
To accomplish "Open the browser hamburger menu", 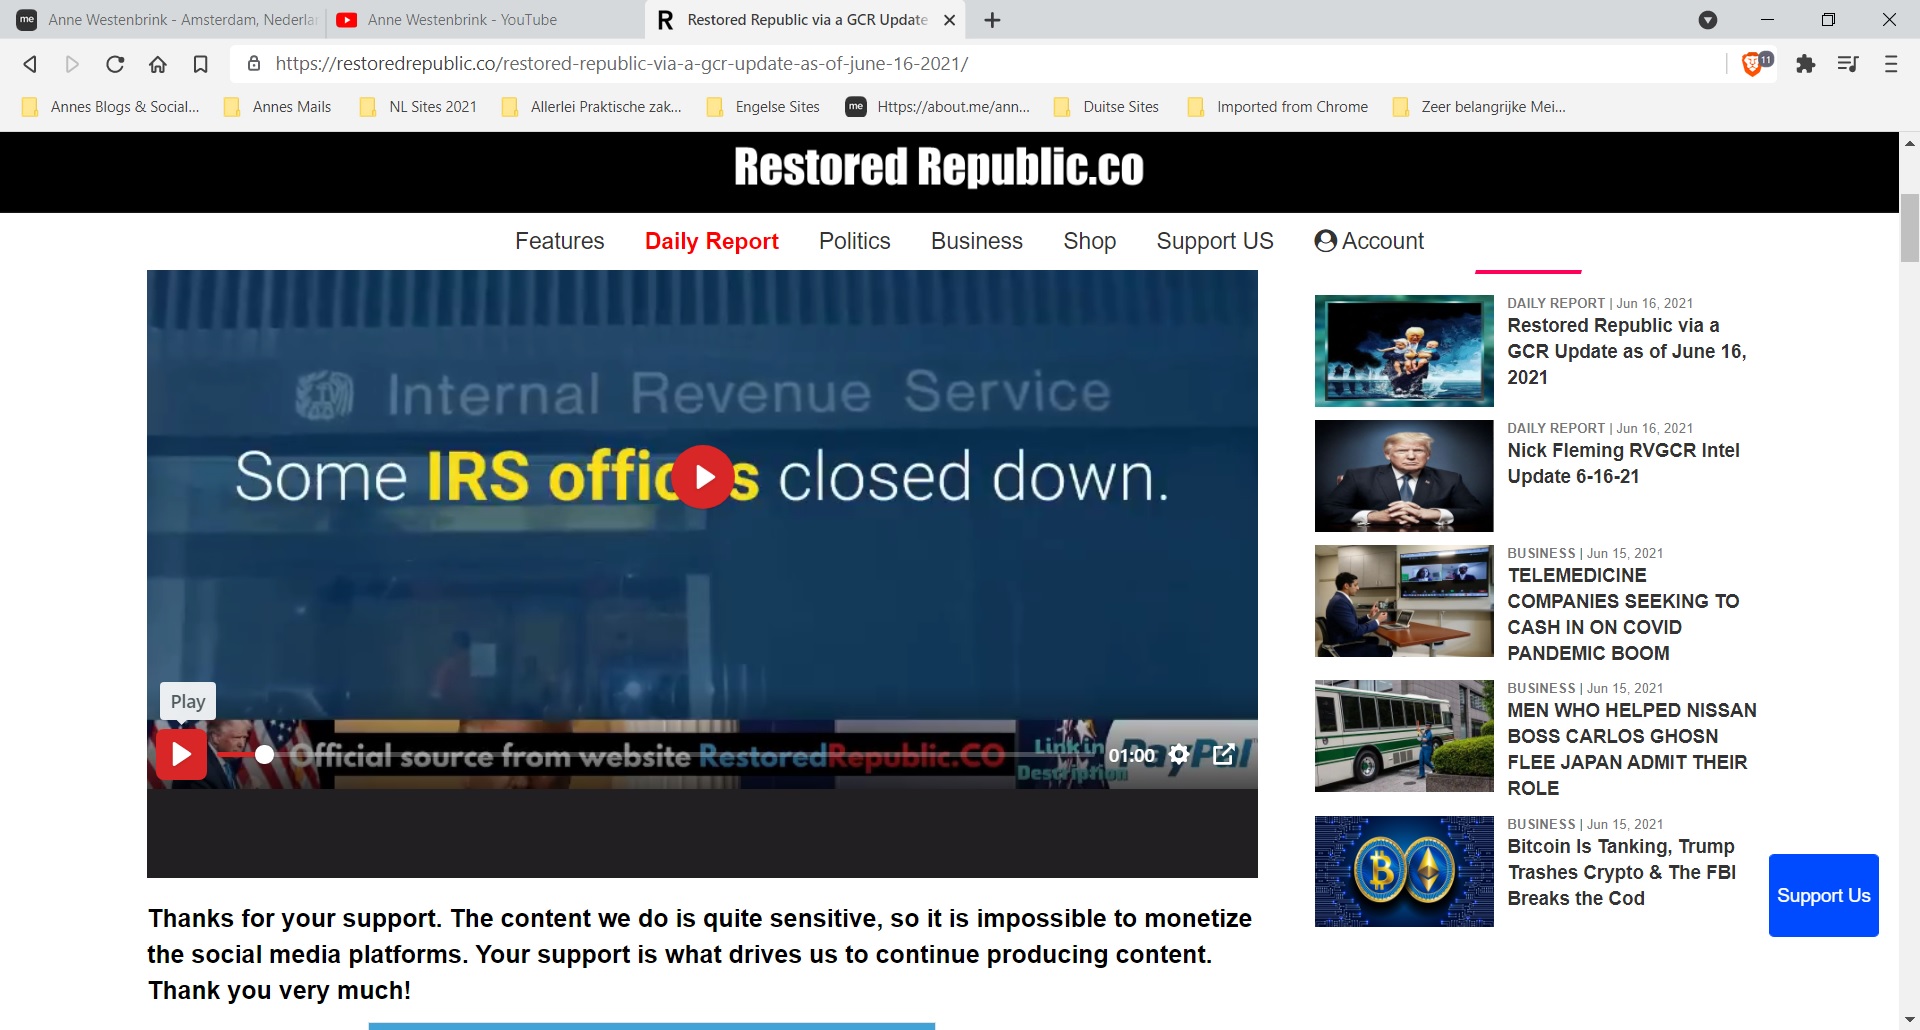I will 1890,64.
